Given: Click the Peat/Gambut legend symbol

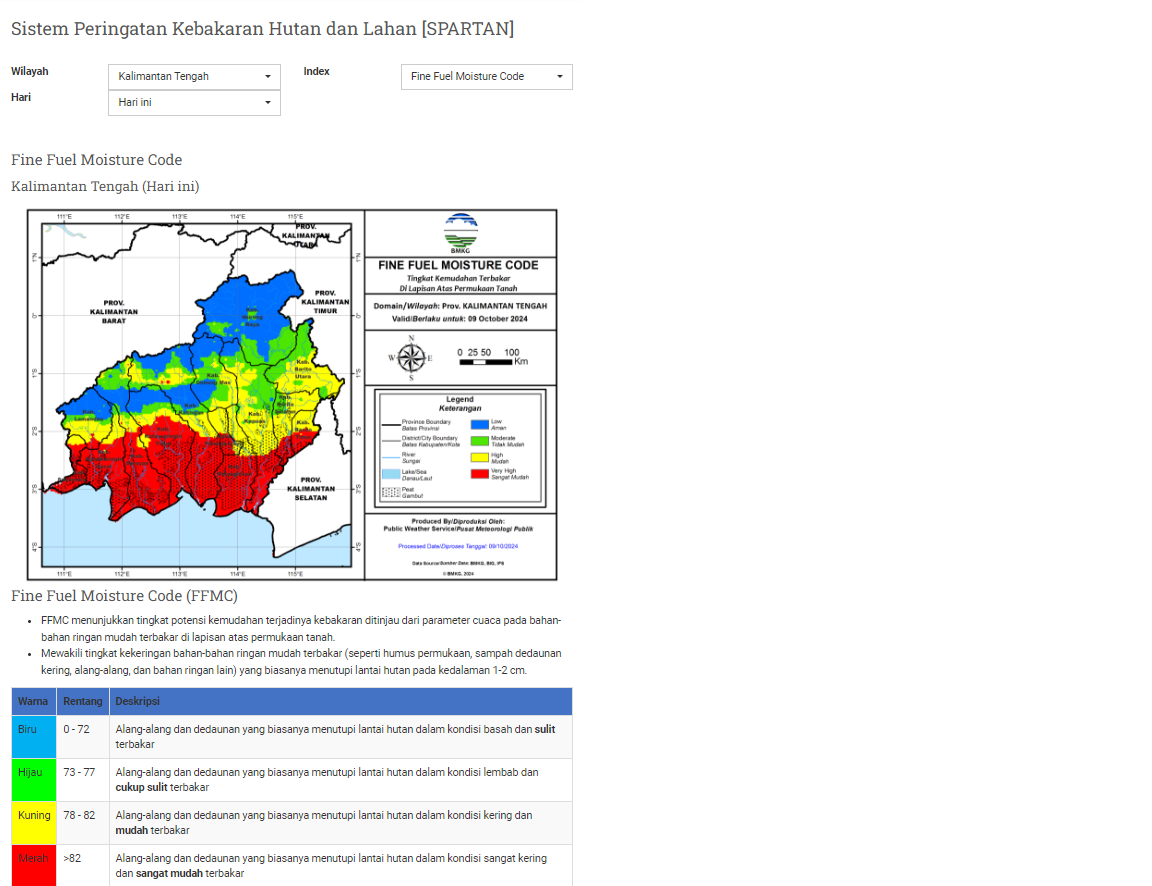Looking at the screenshot, I should coord(391,492).
